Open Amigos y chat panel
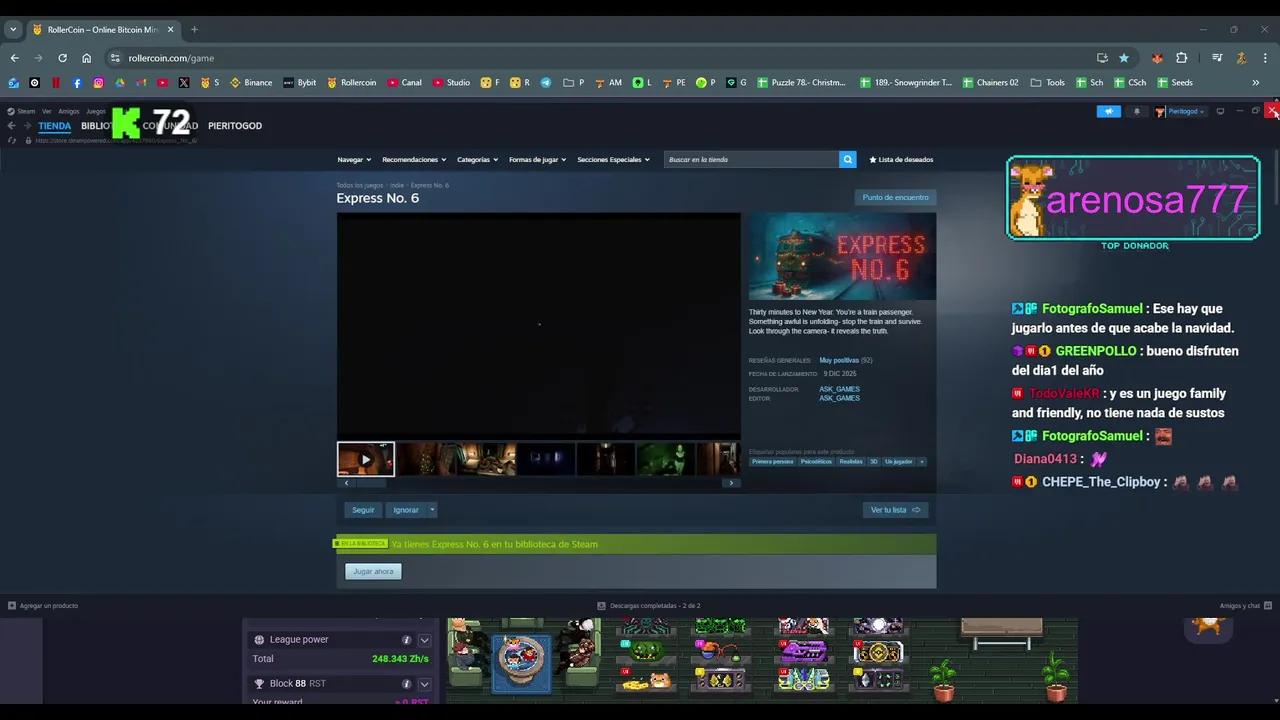Viewport: 1280px width, 720px height. pos(1240,605)
